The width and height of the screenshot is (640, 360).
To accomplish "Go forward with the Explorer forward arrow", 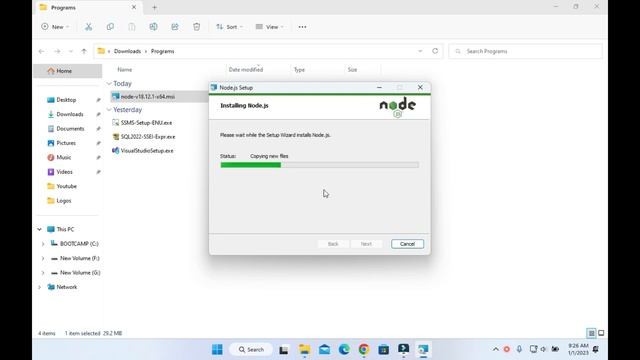I will (57, 51).
